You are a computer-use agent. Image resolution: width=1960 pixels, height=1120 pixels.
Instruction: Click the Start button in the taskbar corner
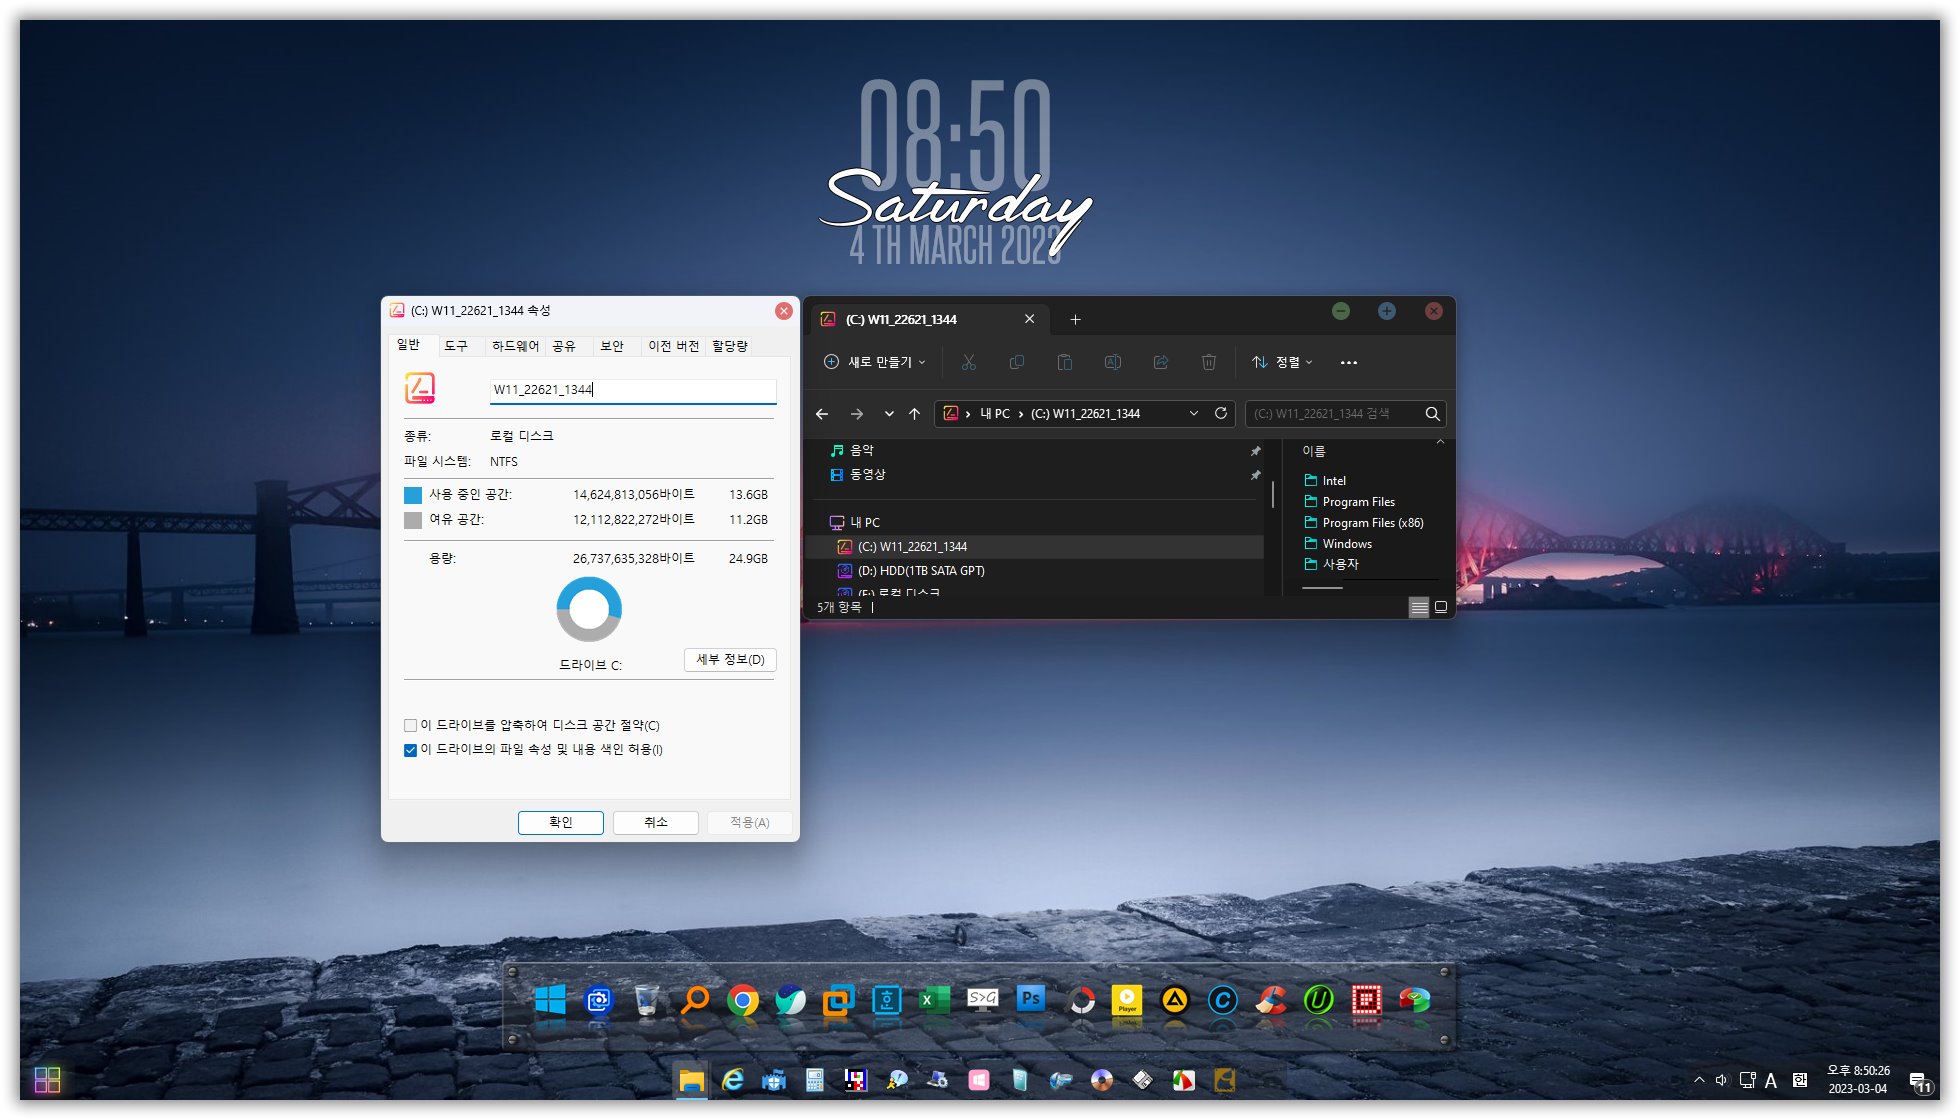pos(47,1080)
